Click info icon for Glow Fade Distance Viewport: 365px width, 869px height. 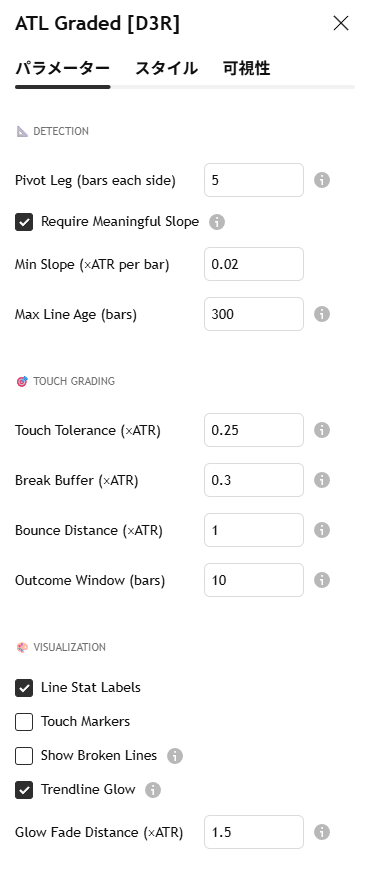coord(322,832)
